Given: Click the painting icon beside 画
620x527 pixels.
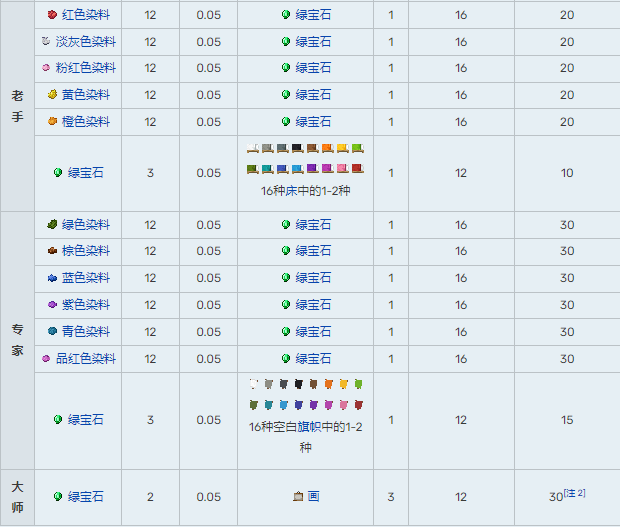Looking at the screenshot, I should 298,497.
